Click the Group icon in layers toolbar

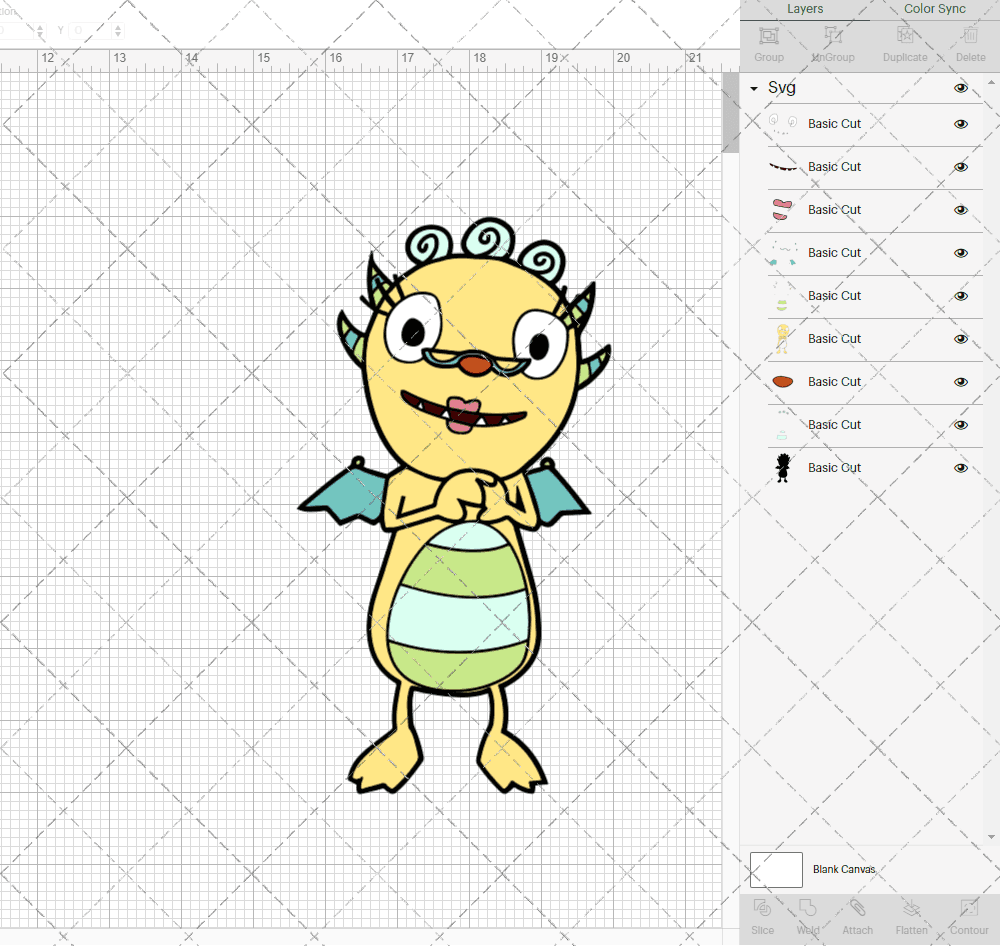(x=768, y=36)
